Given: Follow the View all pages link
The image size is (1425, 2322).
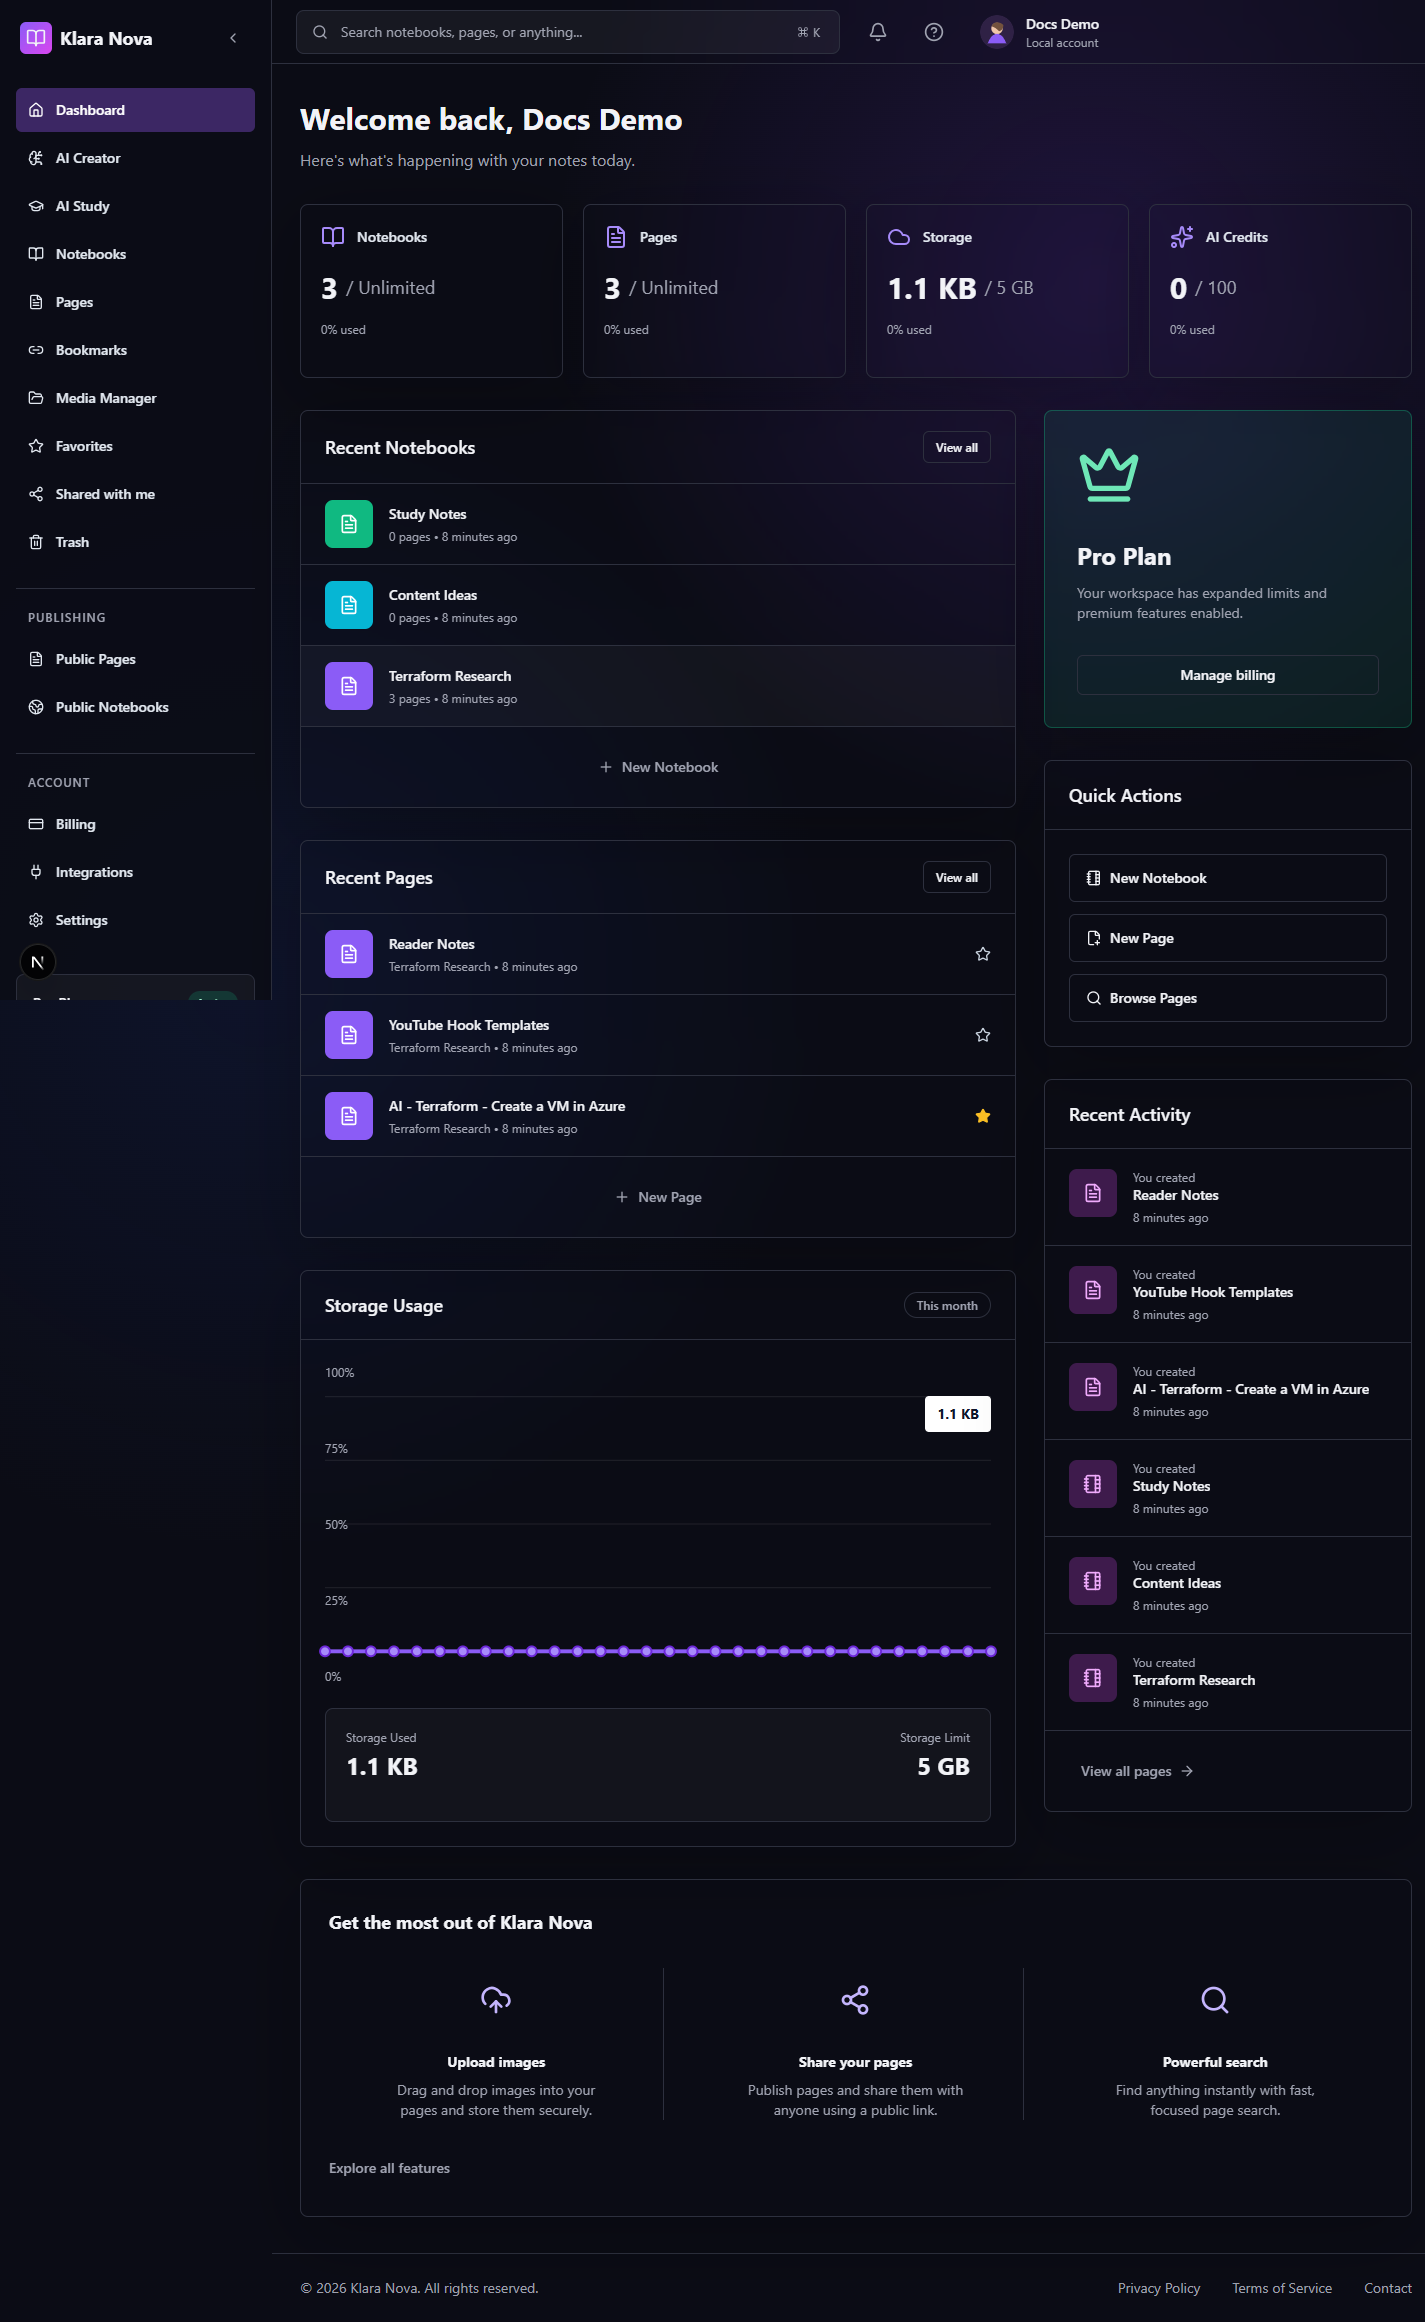Looking at the screenshot, I should [x=1137, y=1771].
